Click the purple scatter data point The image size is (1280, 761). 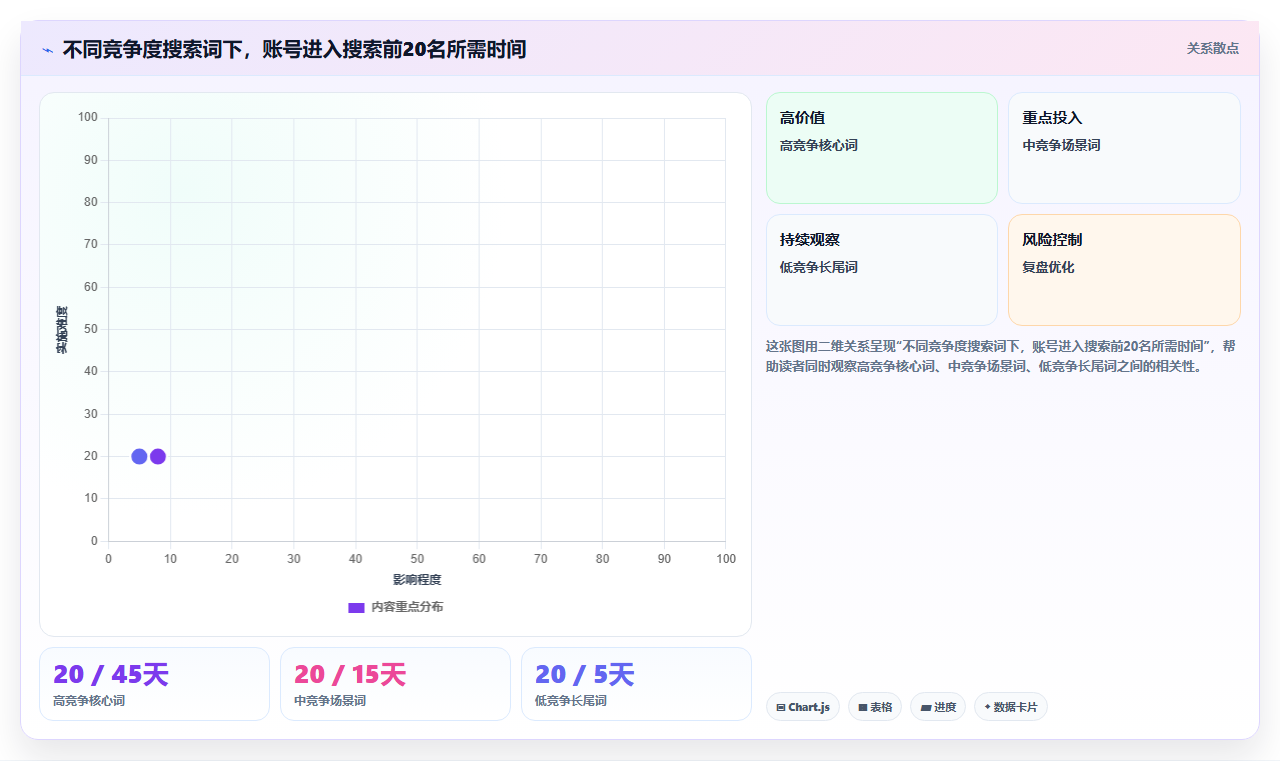tap(157, 456)
